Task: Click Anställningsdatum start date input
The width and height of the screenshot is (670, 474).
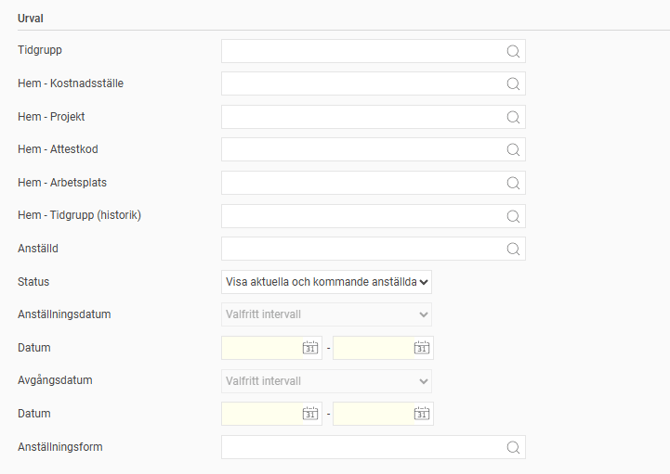Action: click(260, 348)
